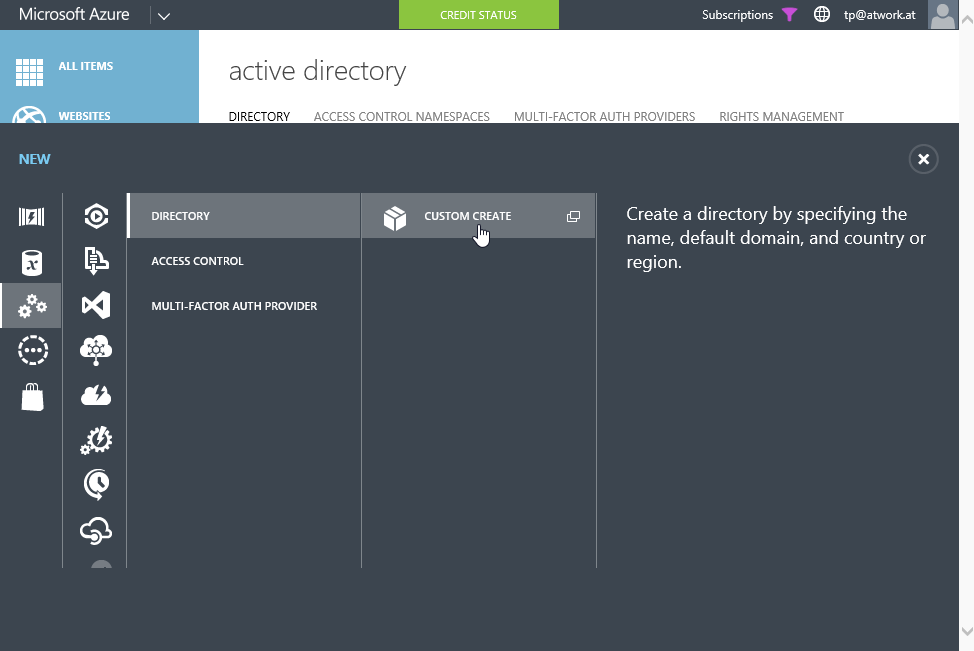This screenshot has width=974, height=651.
Task: Open the Subscriptions link
Action: (737, 14)
